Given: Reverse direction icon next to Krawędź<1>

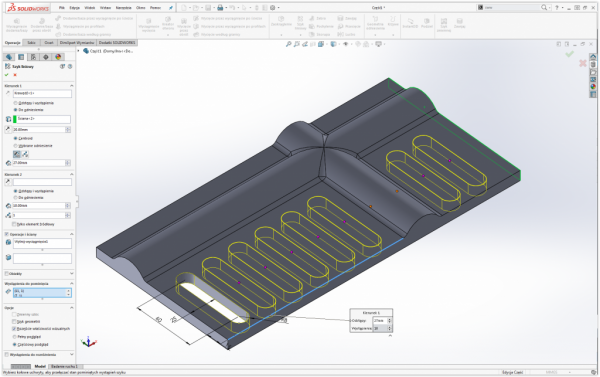Looking at the screenshot, I should click(8, 93).
